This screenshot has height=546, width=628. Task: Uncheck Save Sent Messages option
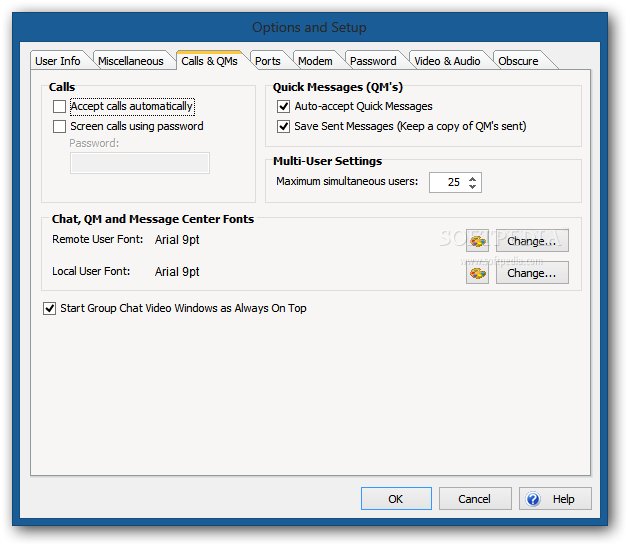click(284, 127)
